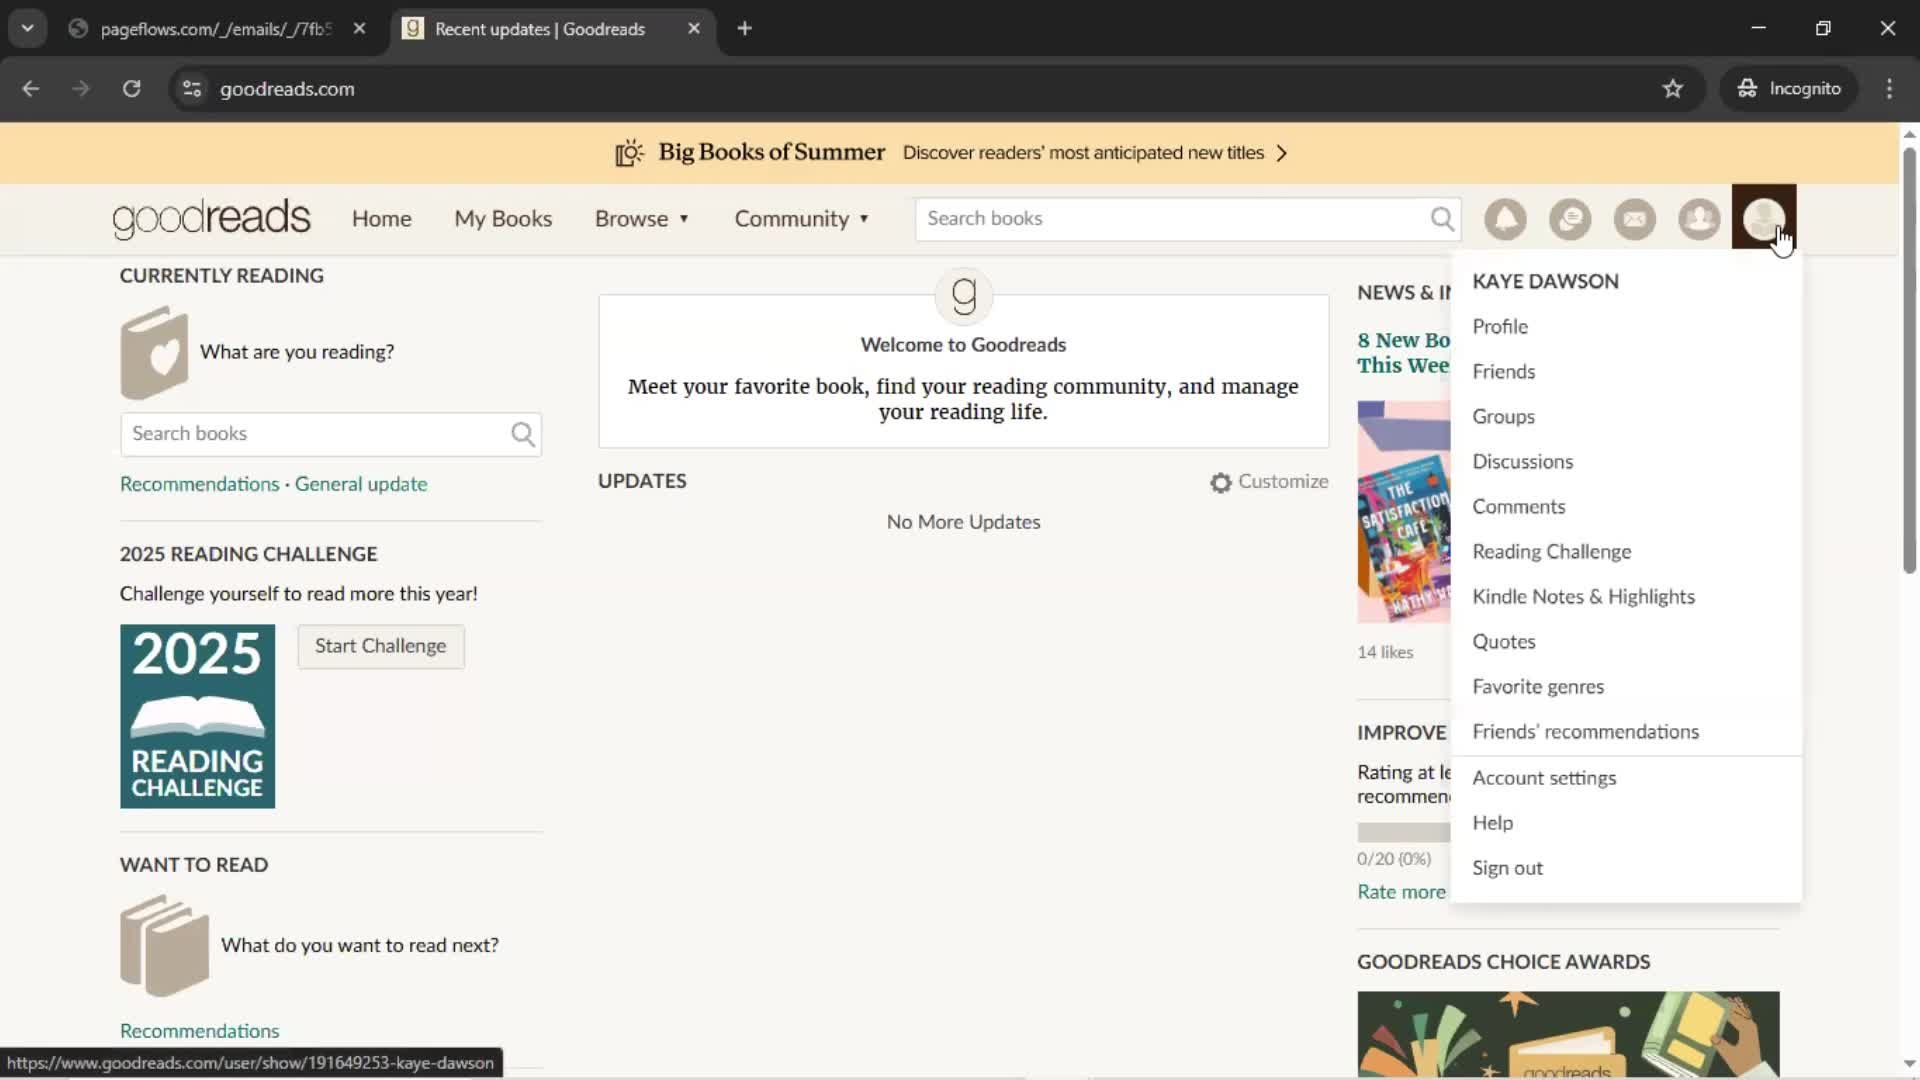Screen dimensions: 1920x1080
Task: Select Help from the user menu
Action: [x=1492, y=823]
